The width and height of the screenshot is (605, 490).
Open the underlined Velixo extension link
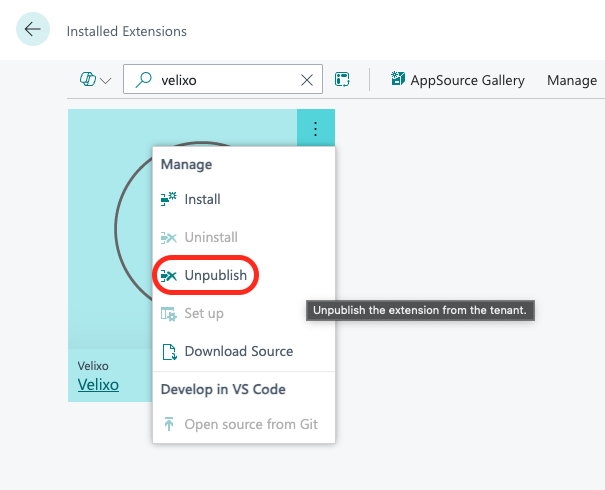tap(98, 384)
